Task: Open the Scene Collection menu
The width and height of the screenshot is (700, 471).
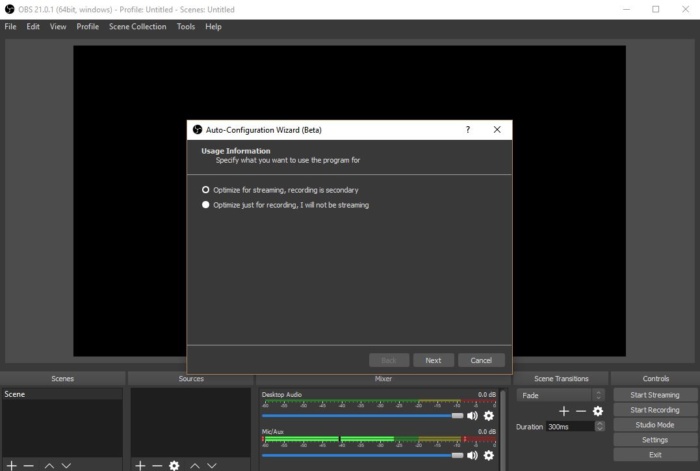Action: point(138,27)
